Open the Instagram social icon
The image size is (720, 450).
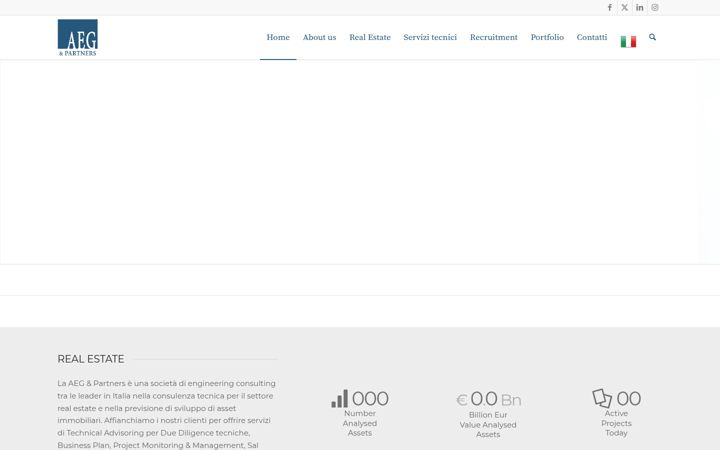pos(655,7)
